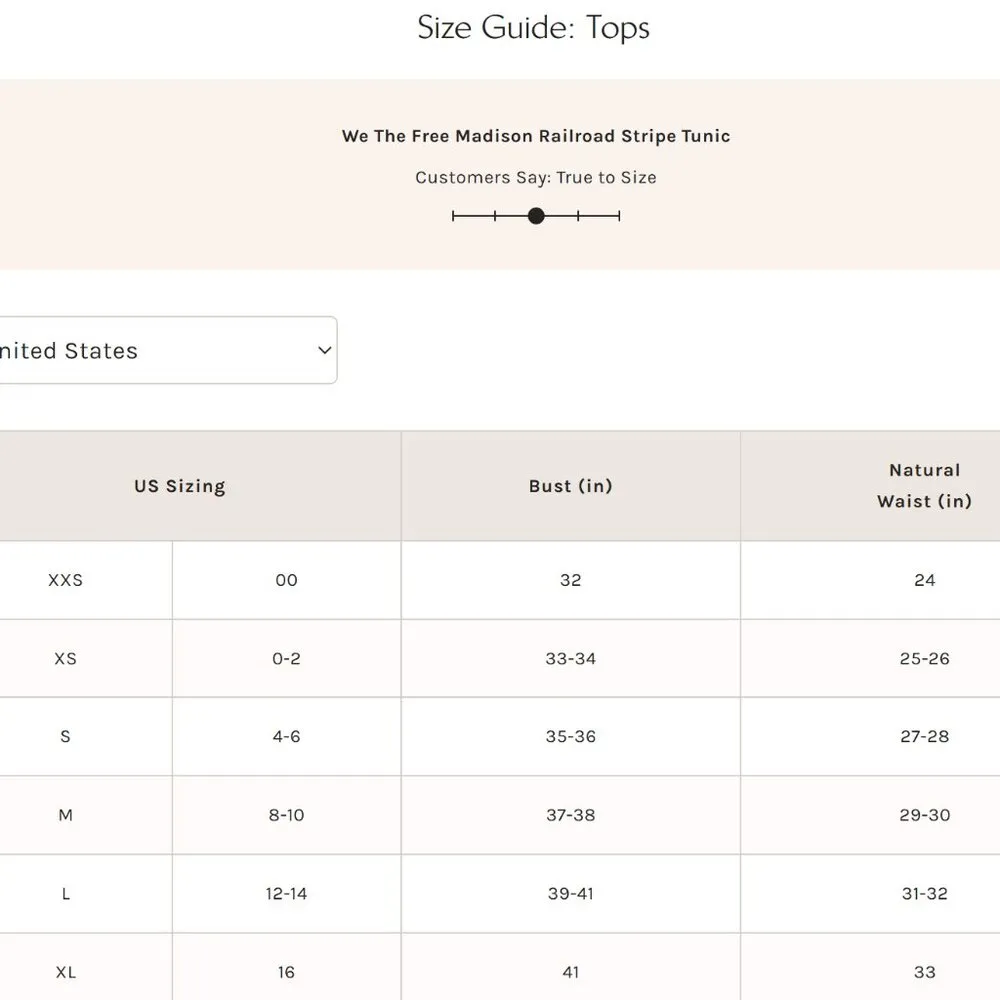The width and height of the screenshot is (1000, 1000).
Task: Click the 25-26 waist measurement cell
Action: (x=924, y=659)
